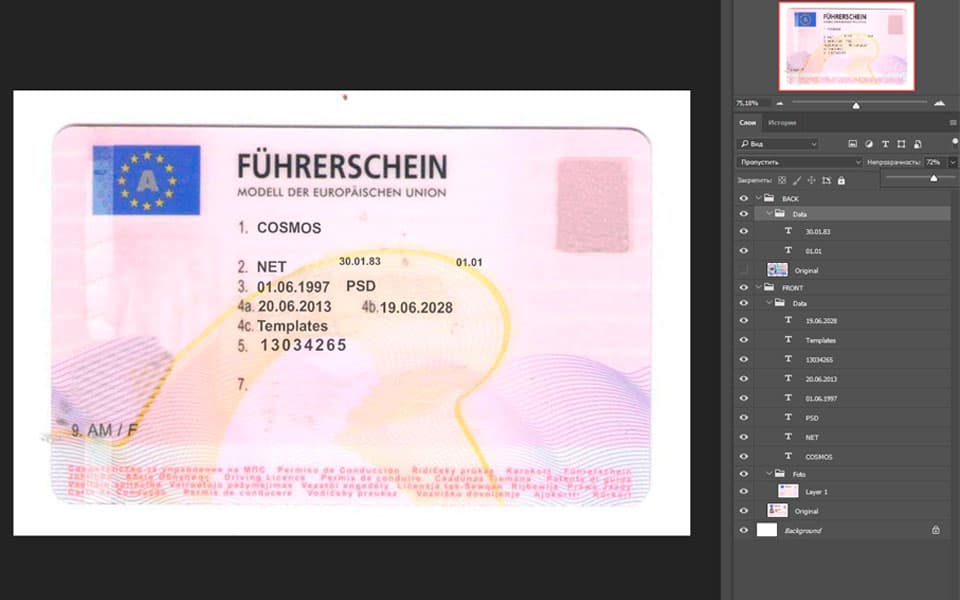Open the blend mode dropdown

tap(799, 162)
